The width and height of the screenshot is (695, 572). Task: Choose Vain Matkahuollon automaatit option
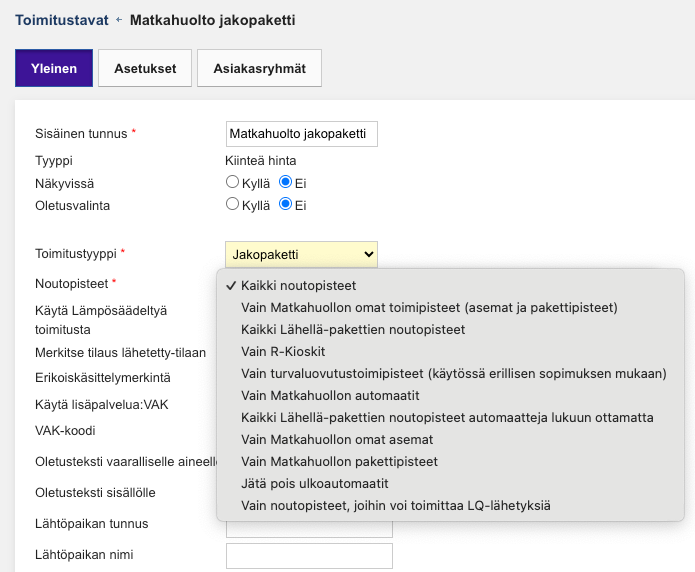[x=450, y=396]
